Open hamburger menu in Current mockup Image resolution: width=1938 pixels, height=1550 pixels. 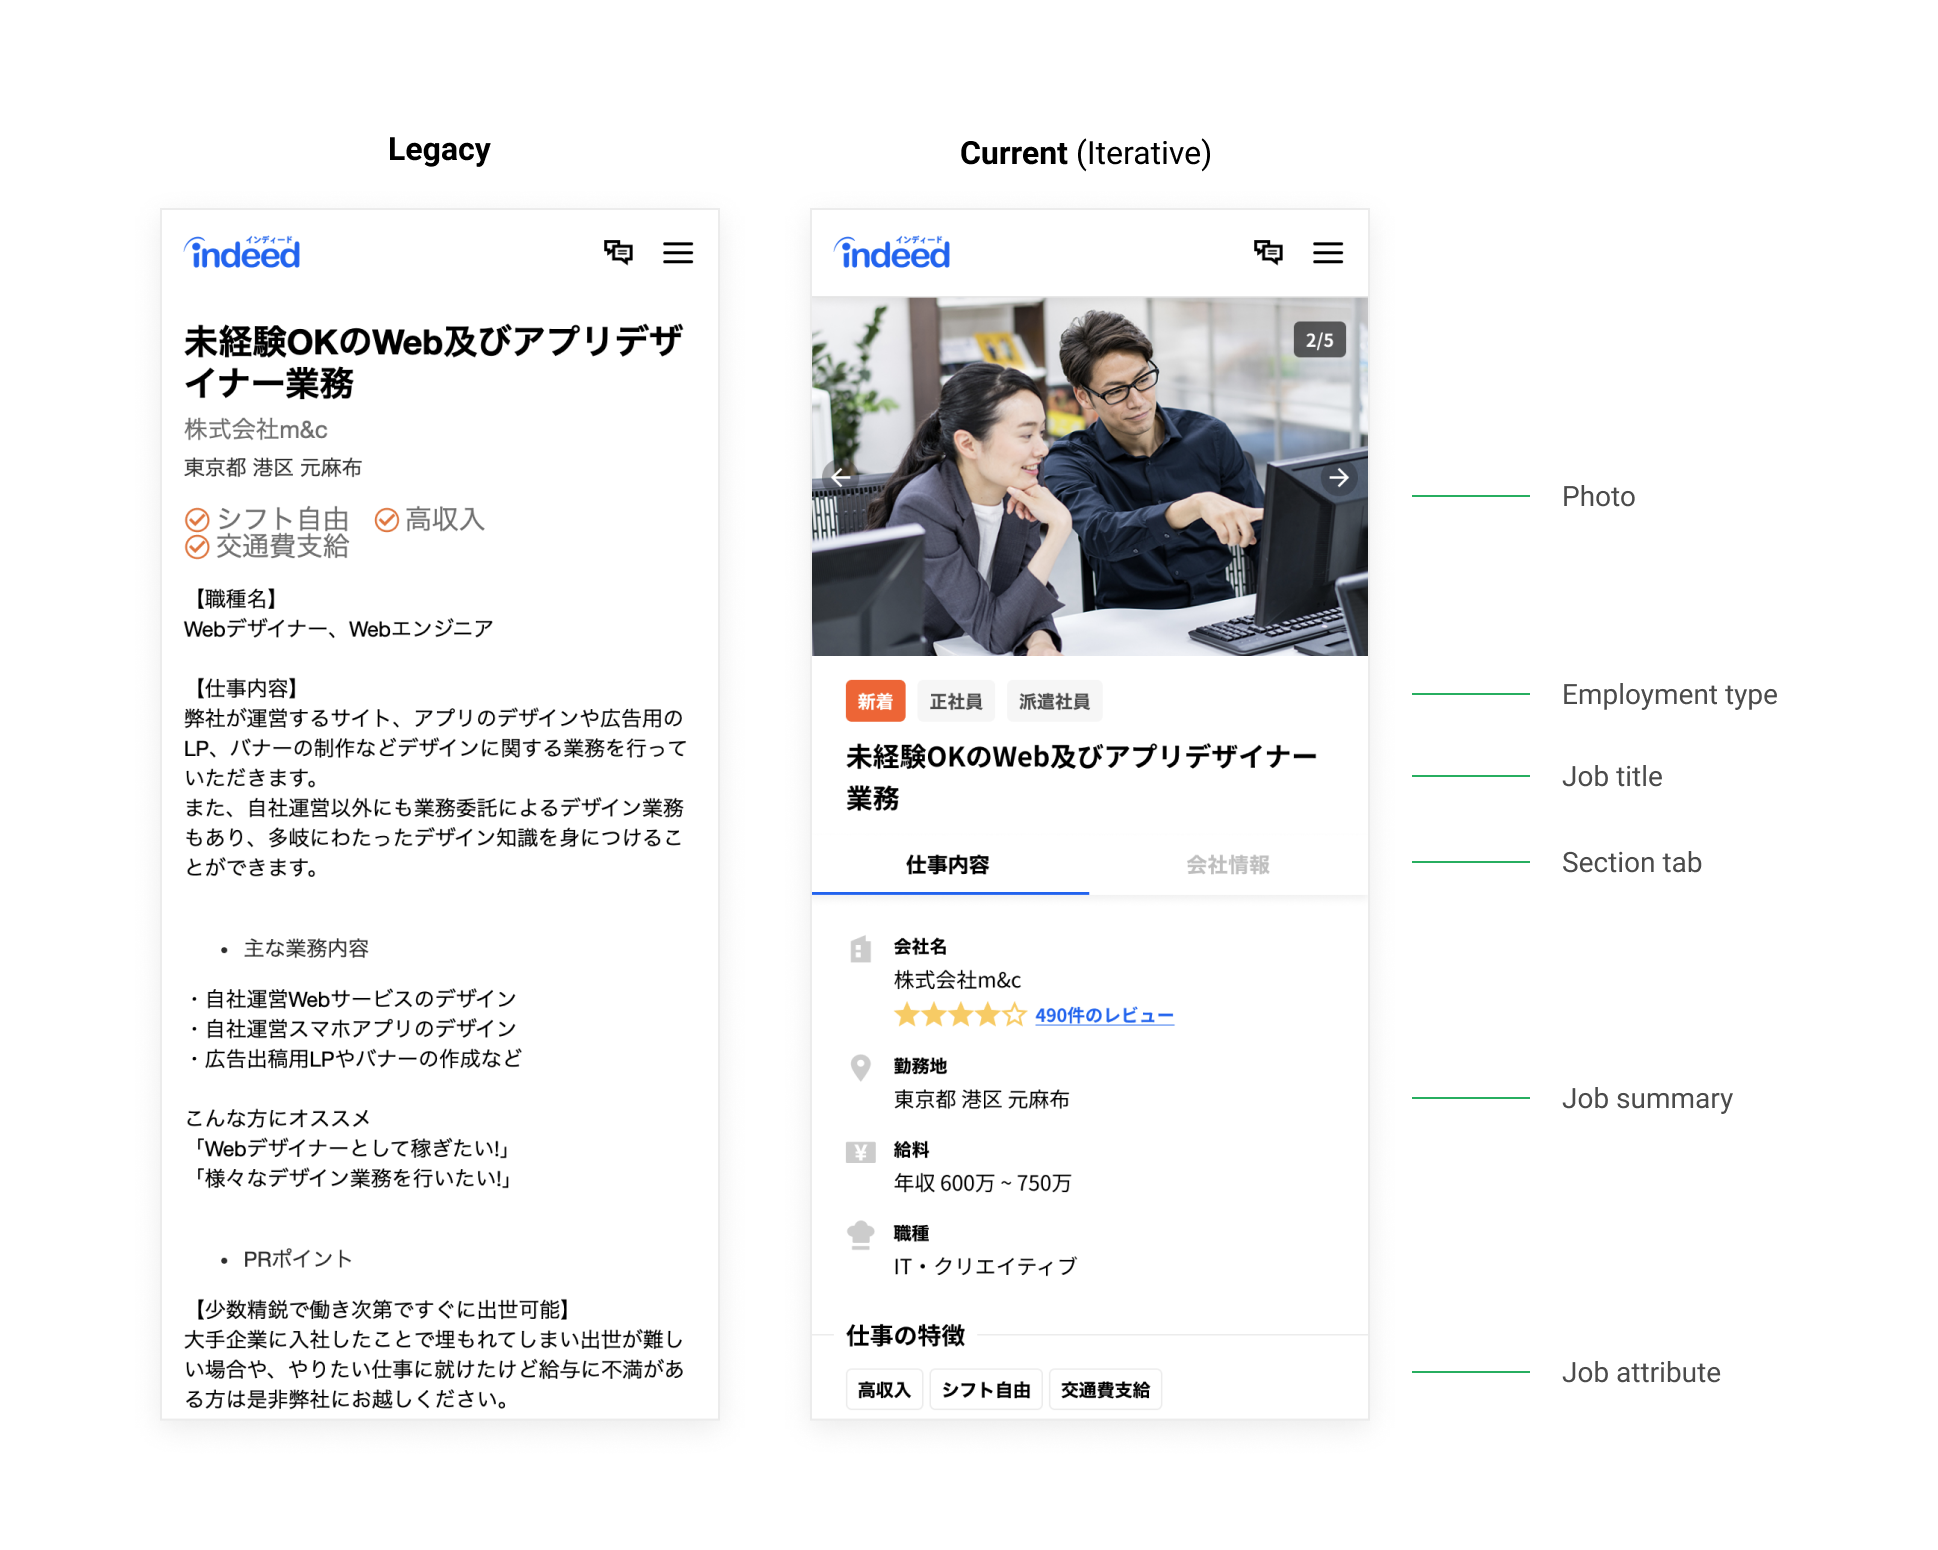(1327, 253)
